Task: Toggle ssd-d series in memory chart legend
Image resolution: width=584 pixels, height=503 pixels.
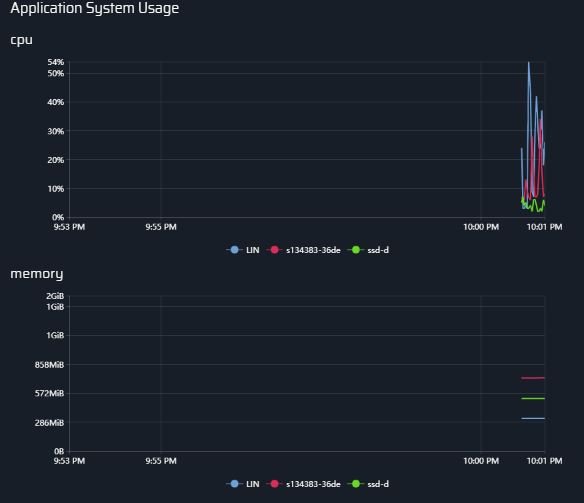Action: click(x=368, y=484)
